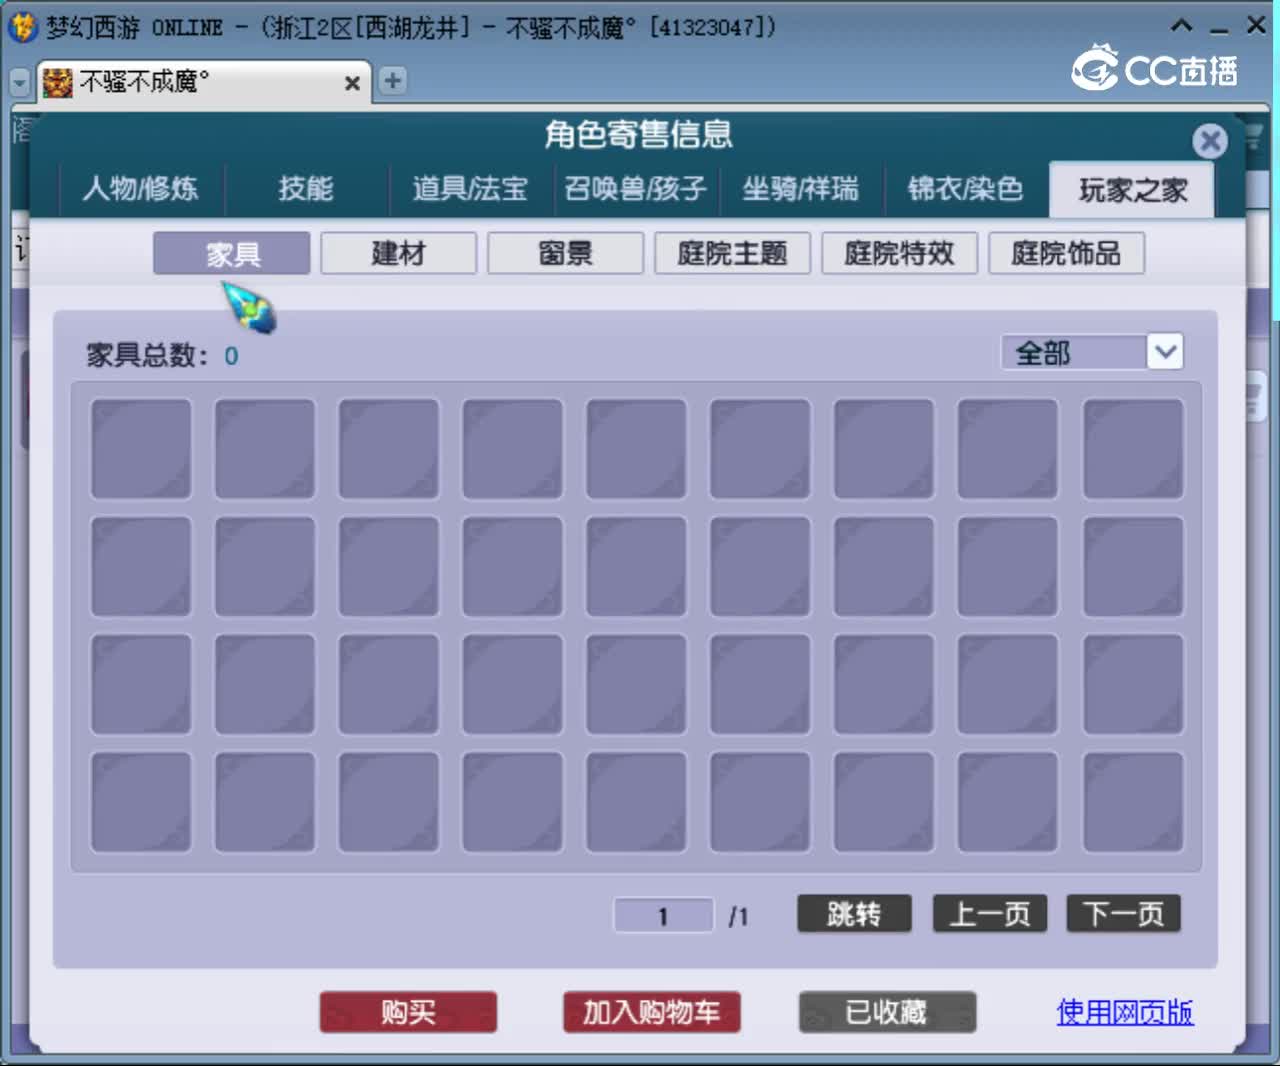The width and height of the screenshot is (1280, 1066).
Task: Show the 建材 sub-category
Action: (399, 254)
